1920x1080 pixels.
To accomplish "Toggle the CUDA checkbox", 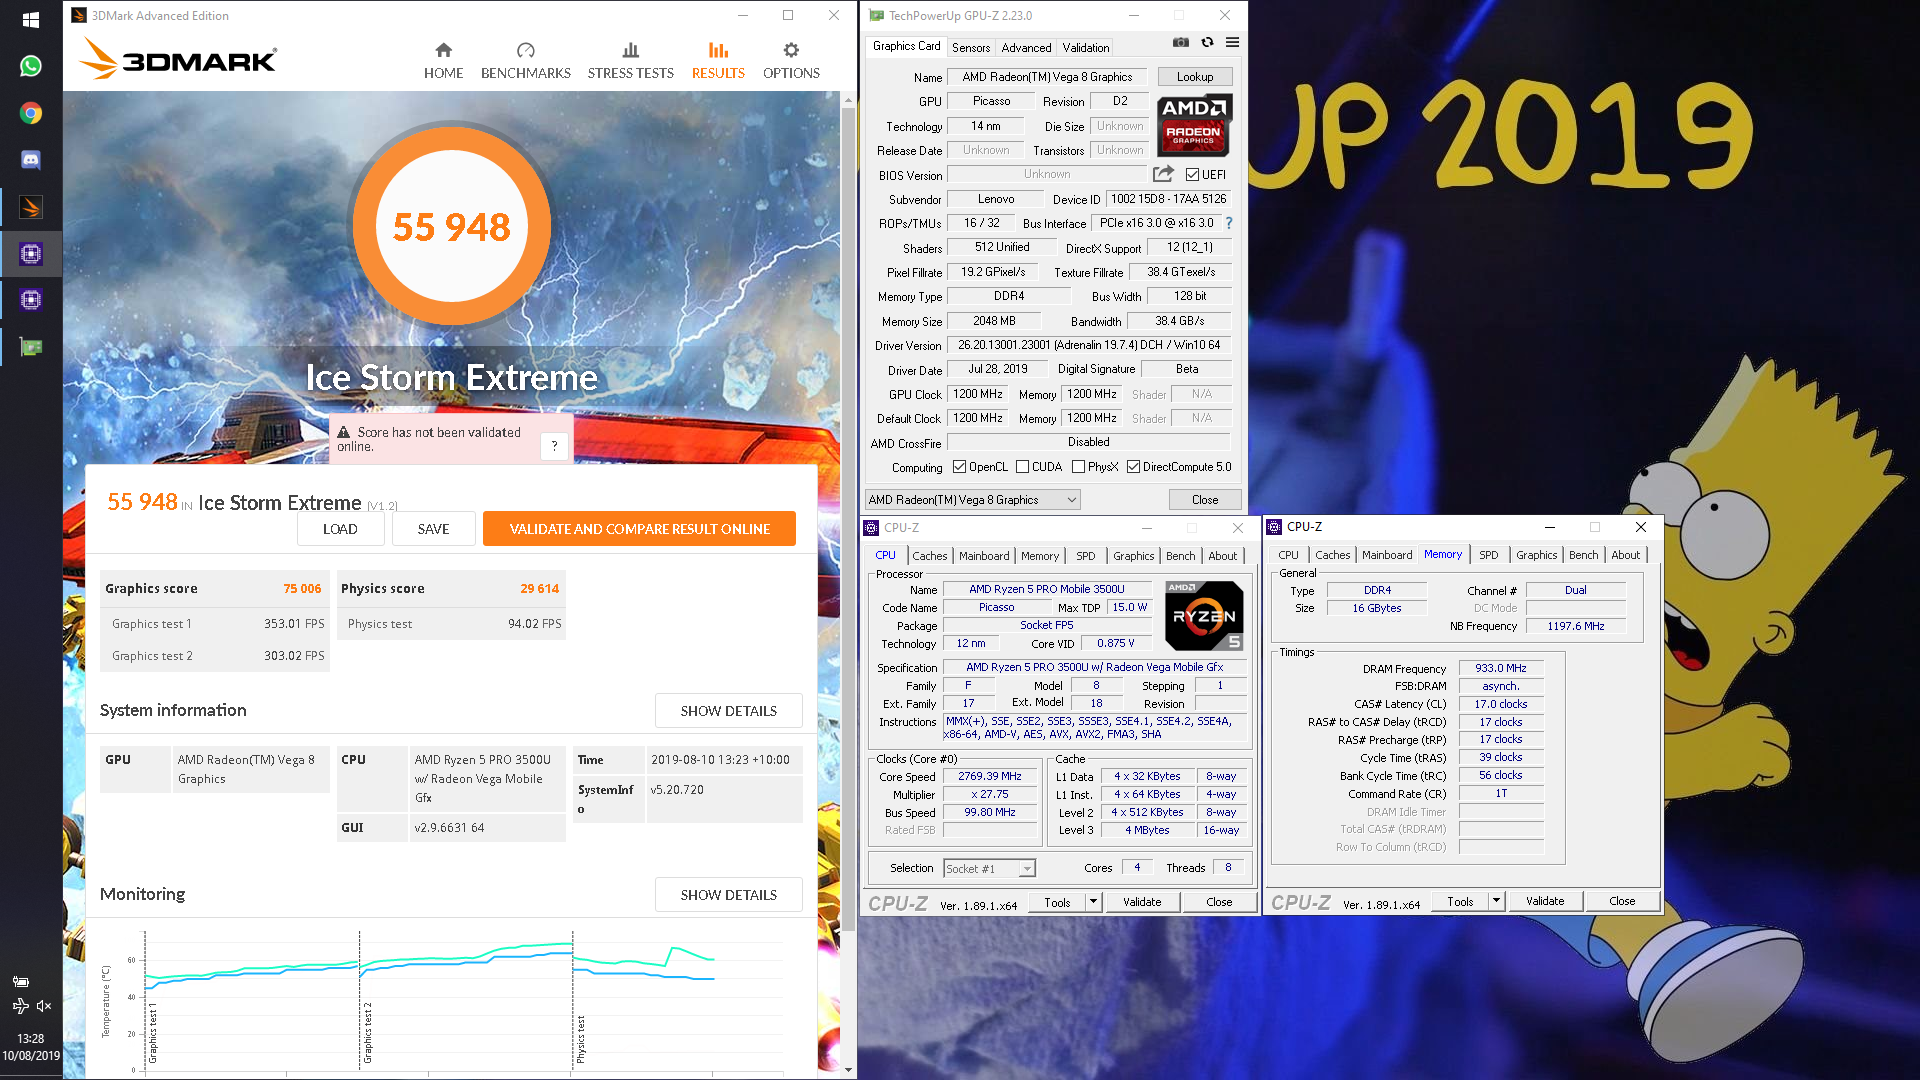I will click(x=1022, y=467).
